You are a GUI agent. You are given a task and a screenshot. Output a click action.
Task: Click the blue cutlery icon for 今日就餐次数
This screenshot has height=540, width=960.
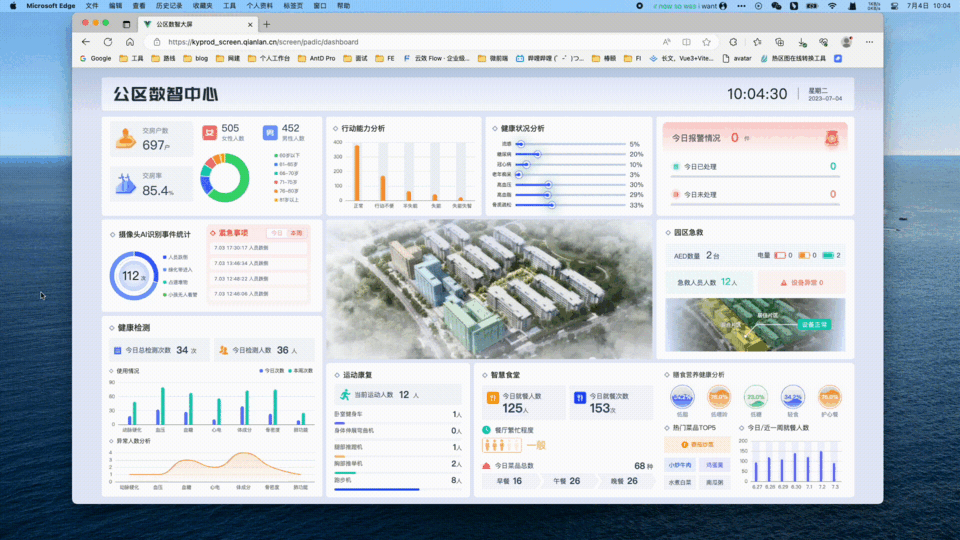(580, 398)
